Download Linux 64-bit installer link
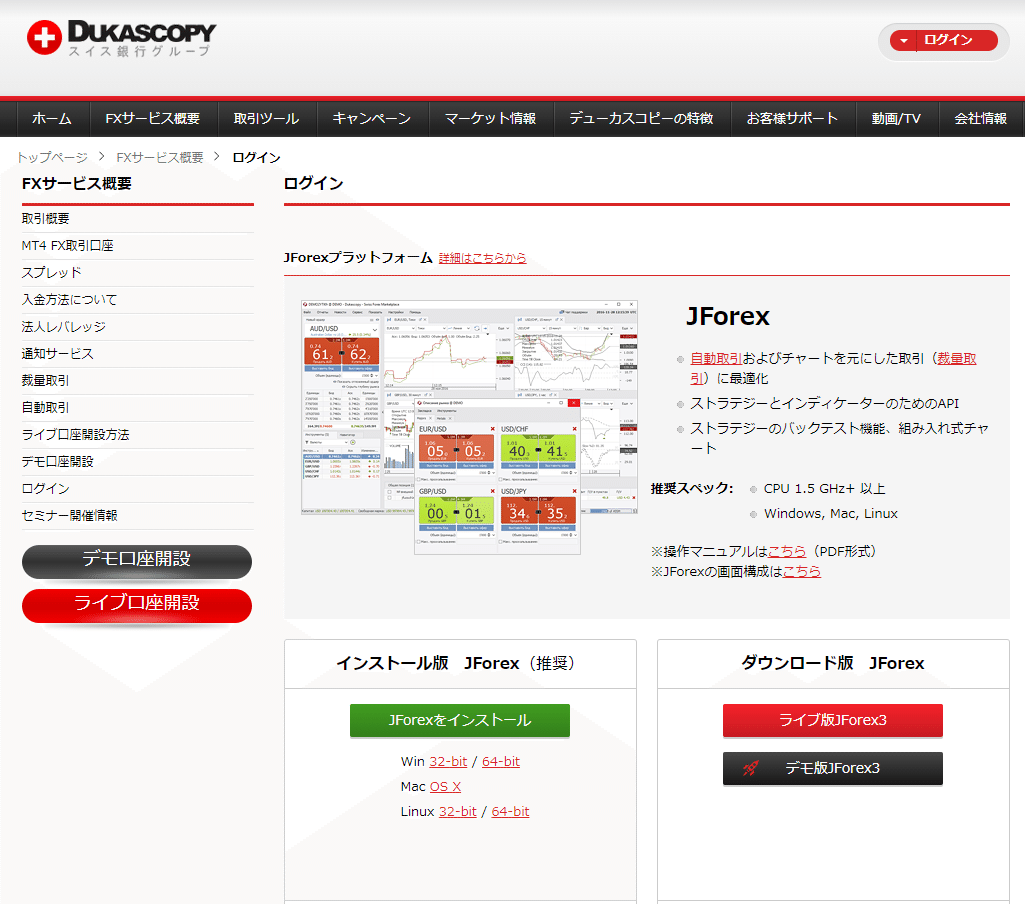This screenshot has height=904, width=1025. pyautogui.click(x=511, y=812)
